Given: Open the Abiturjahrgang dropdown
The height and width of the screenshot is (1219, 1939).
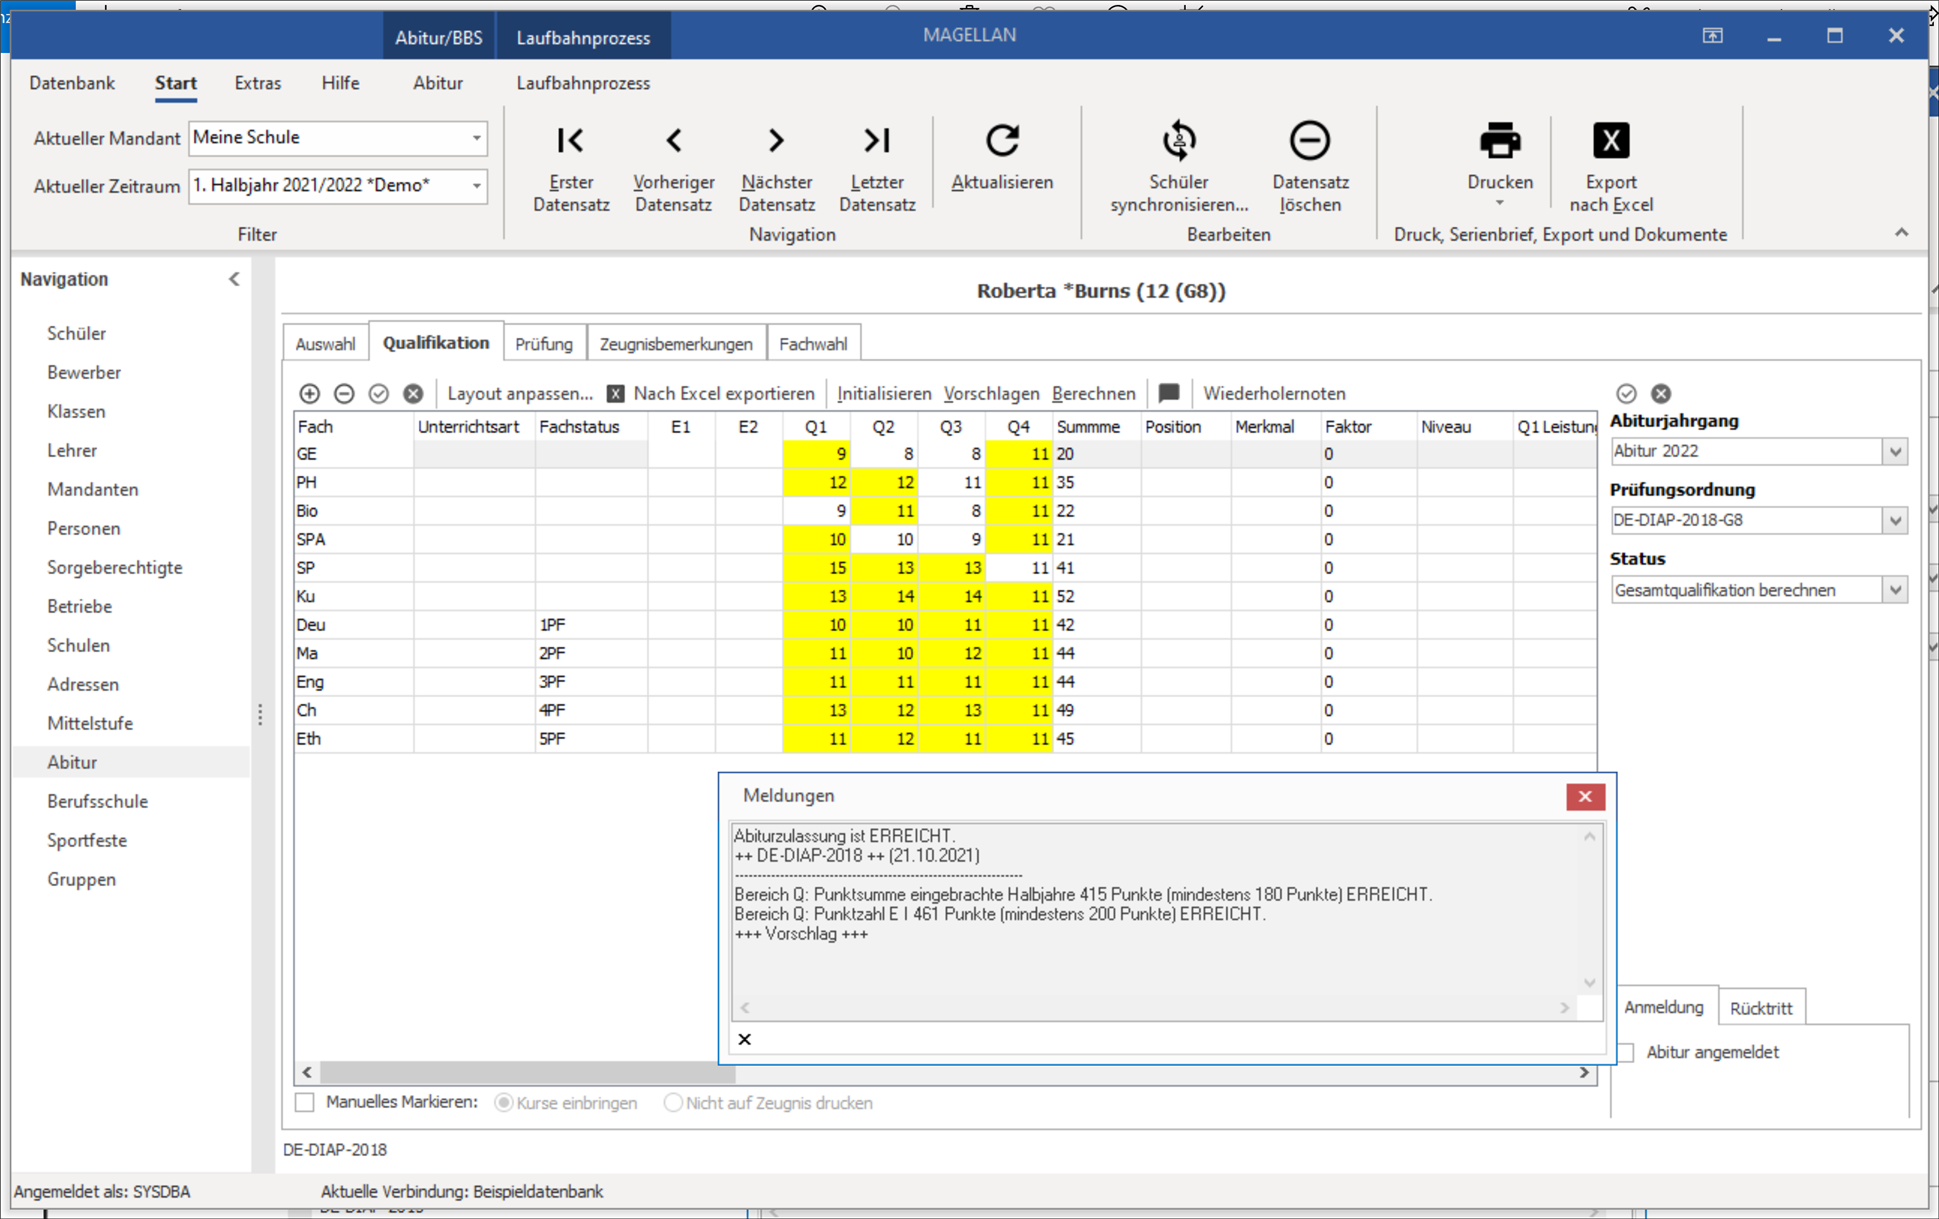Looking at the screenshot, I should click(1895, 451).
